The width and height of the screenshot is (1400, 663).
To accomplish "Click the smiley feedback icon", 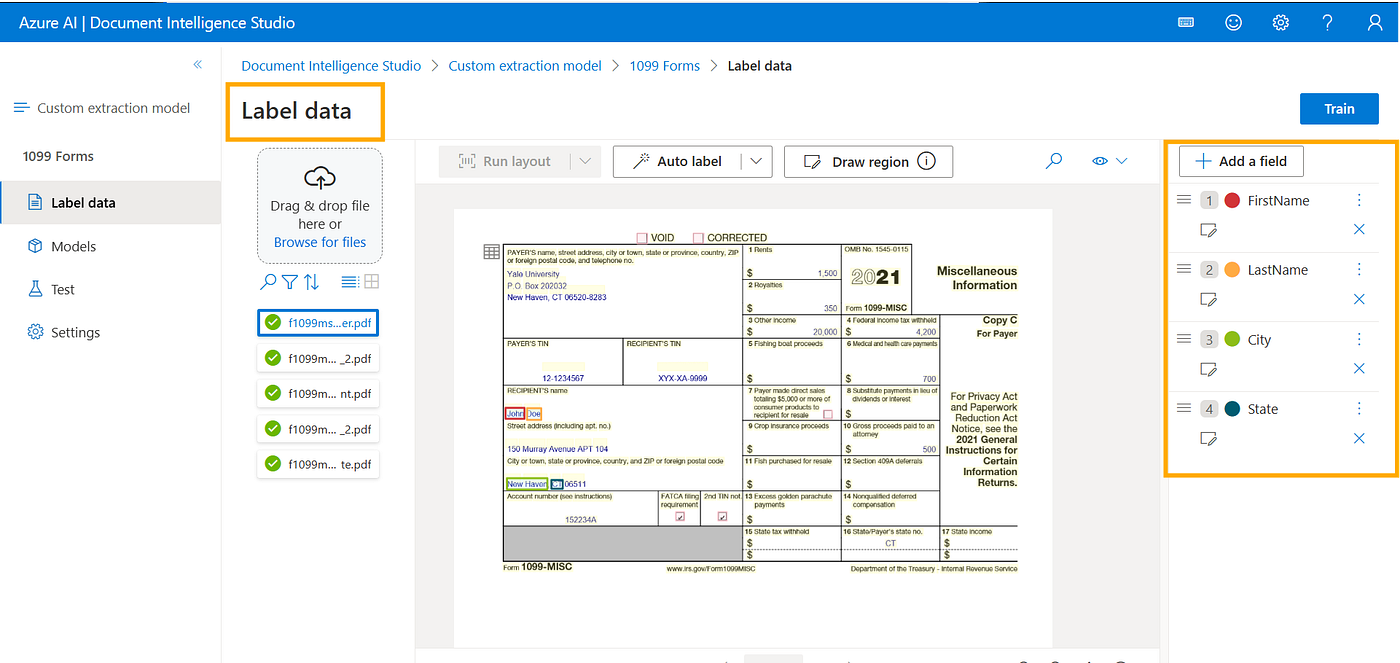I will [x=1233, y=22].
